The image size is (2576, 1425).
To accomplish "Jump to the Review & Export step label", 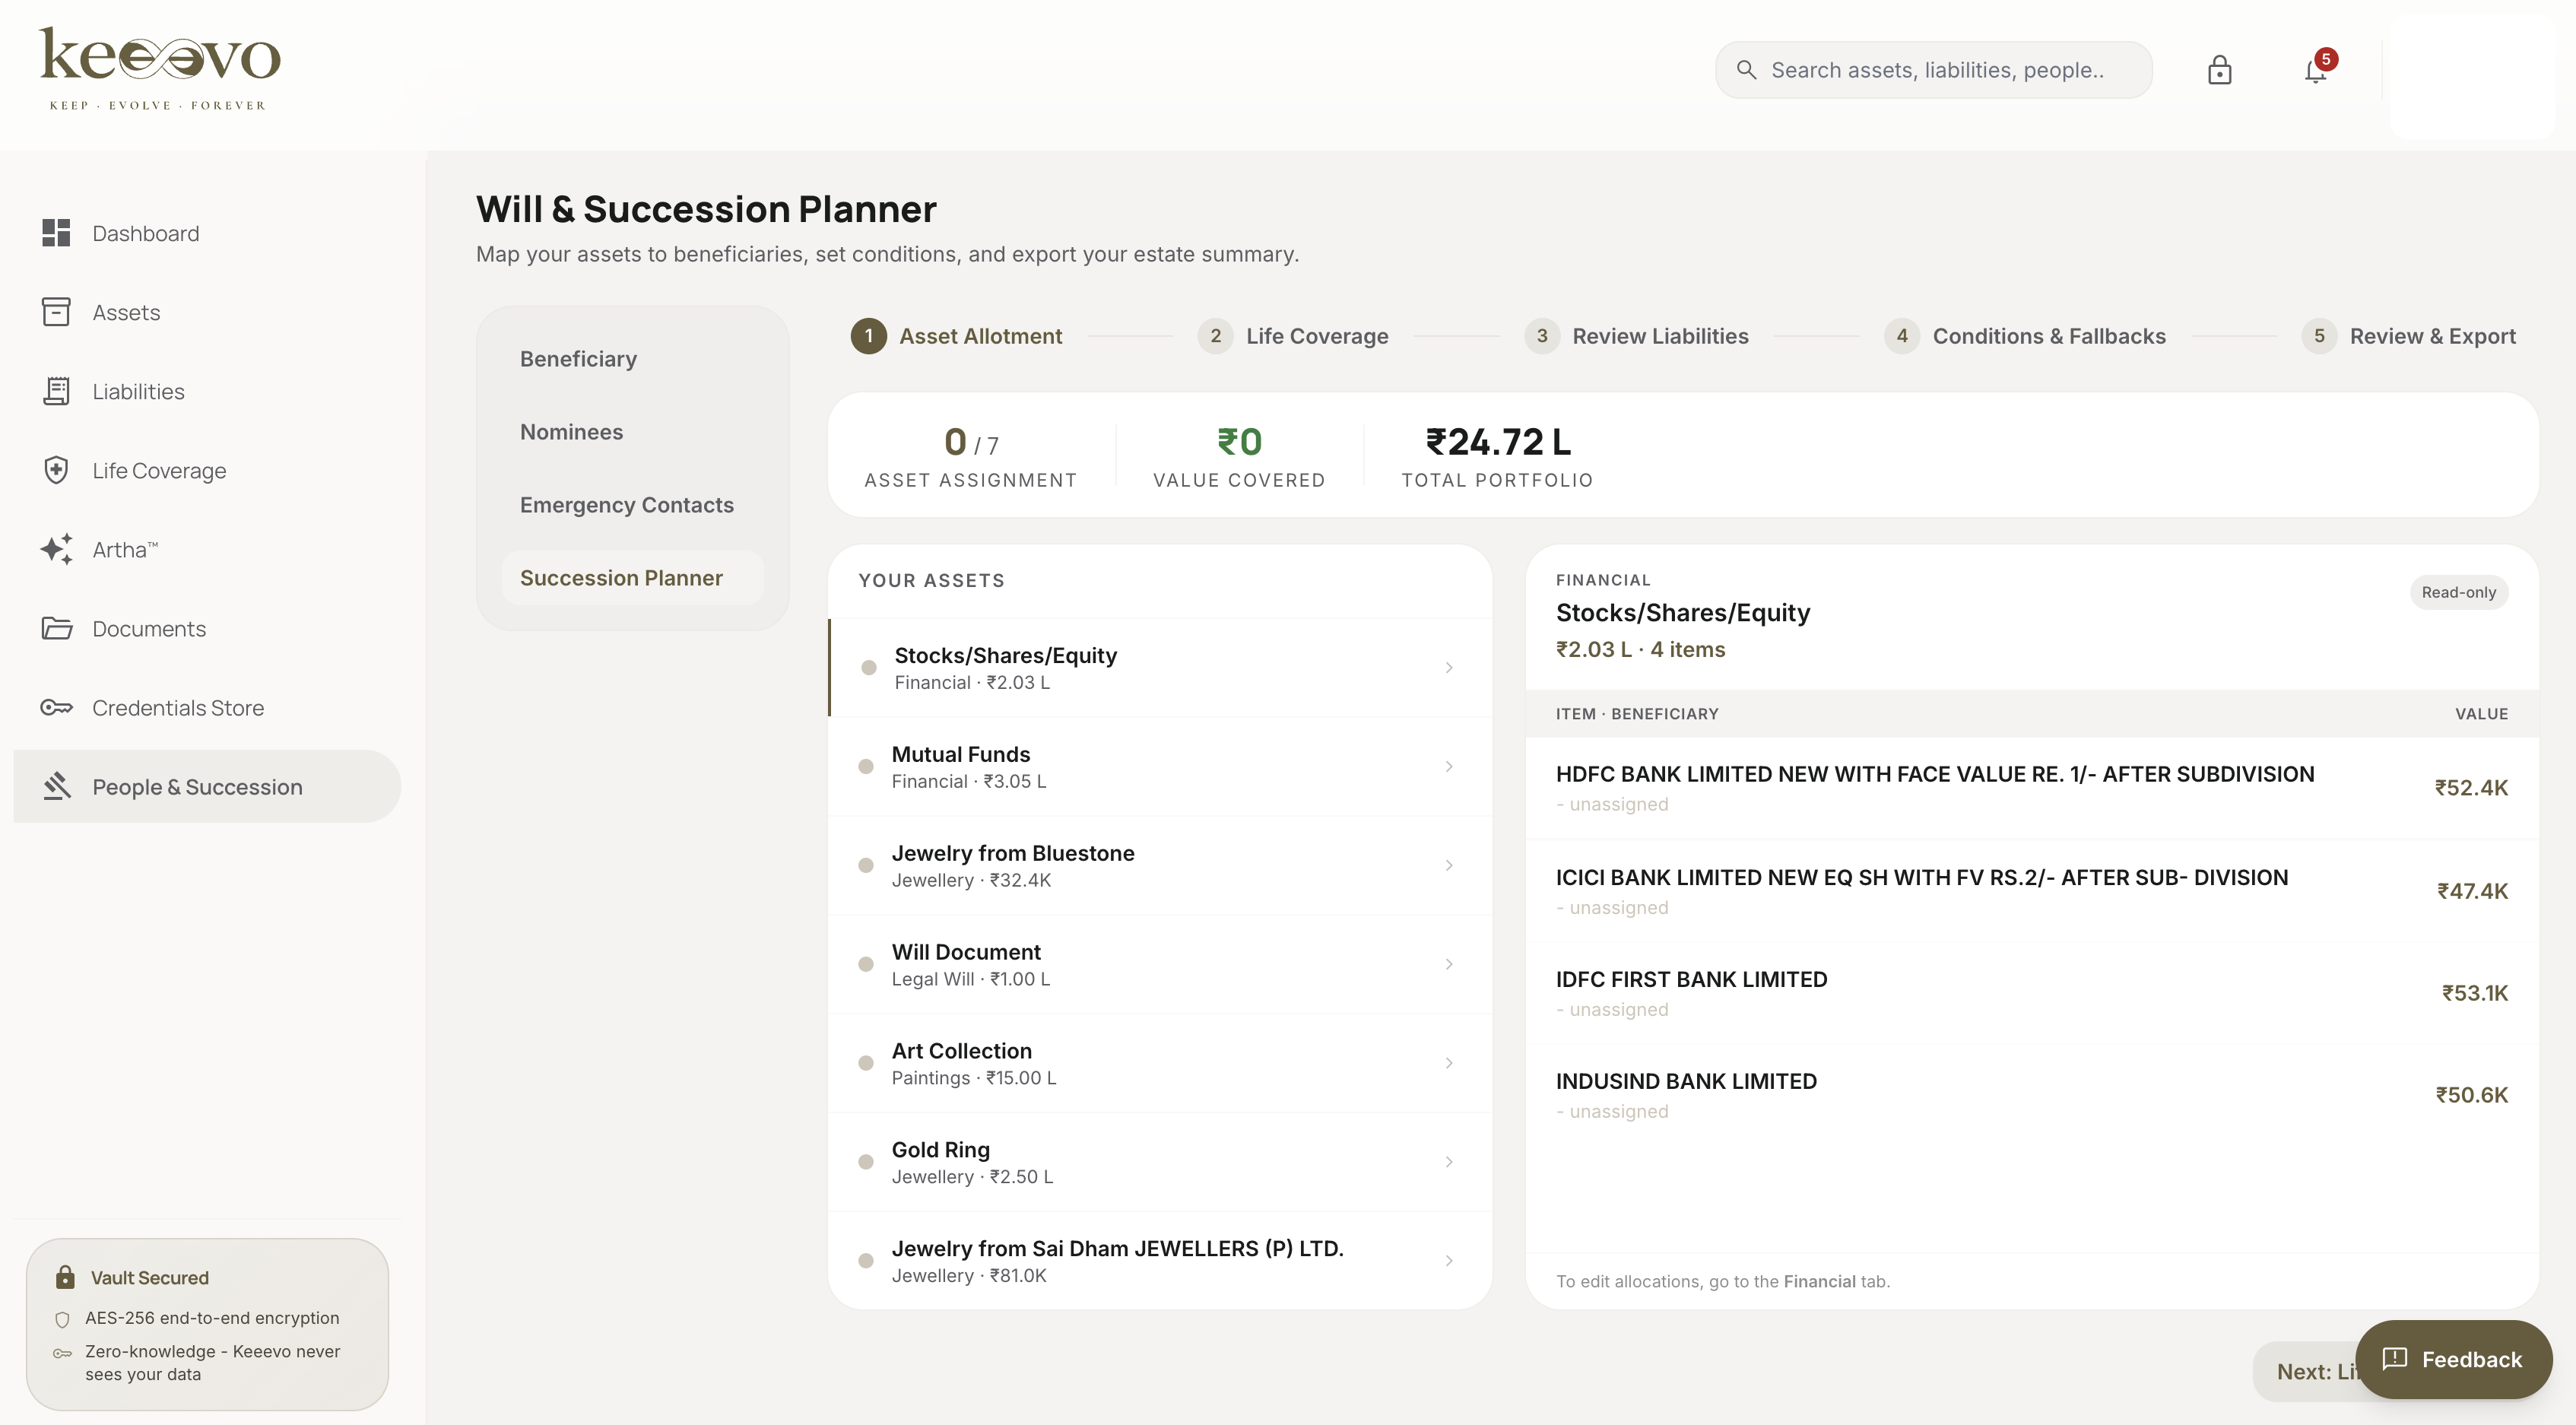I will pyautogui.click(x=2432, y=336).
